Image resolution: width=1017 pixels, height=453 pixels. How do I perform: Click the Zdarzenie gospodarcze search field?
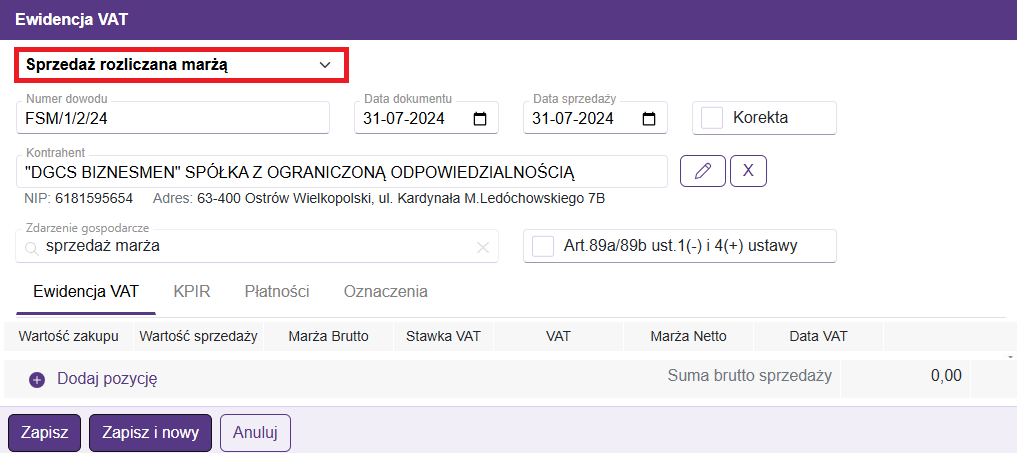point(257,247)
